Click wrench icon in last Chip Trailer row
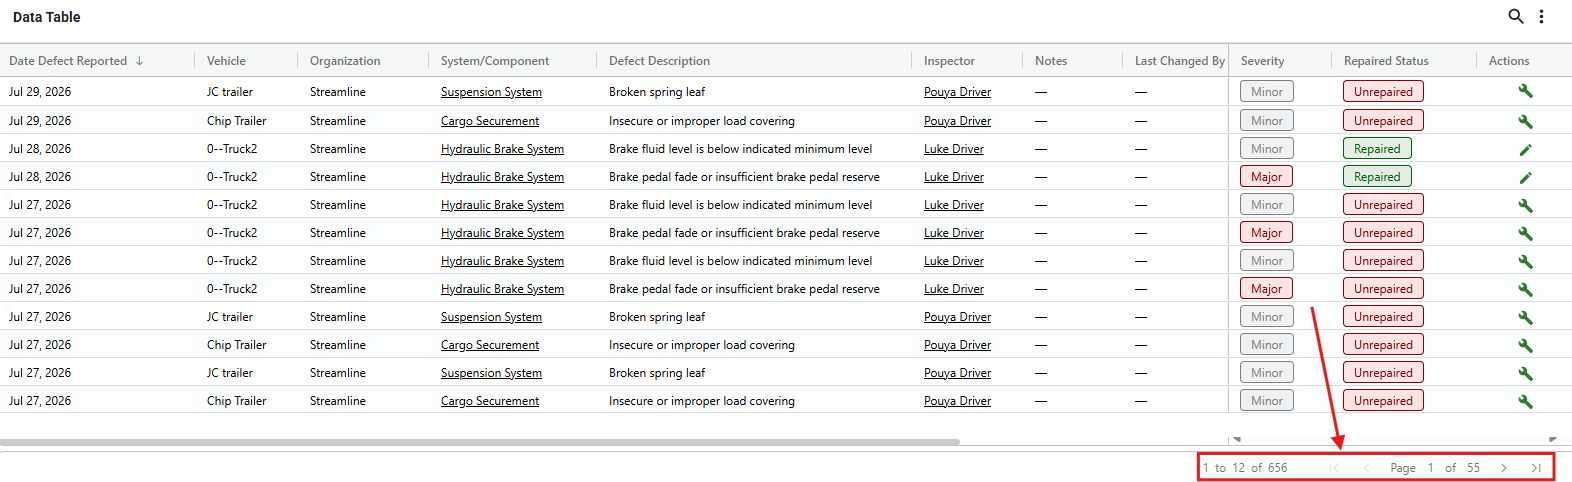This screenshot has height=482, width=1572. pos(1525,401)
